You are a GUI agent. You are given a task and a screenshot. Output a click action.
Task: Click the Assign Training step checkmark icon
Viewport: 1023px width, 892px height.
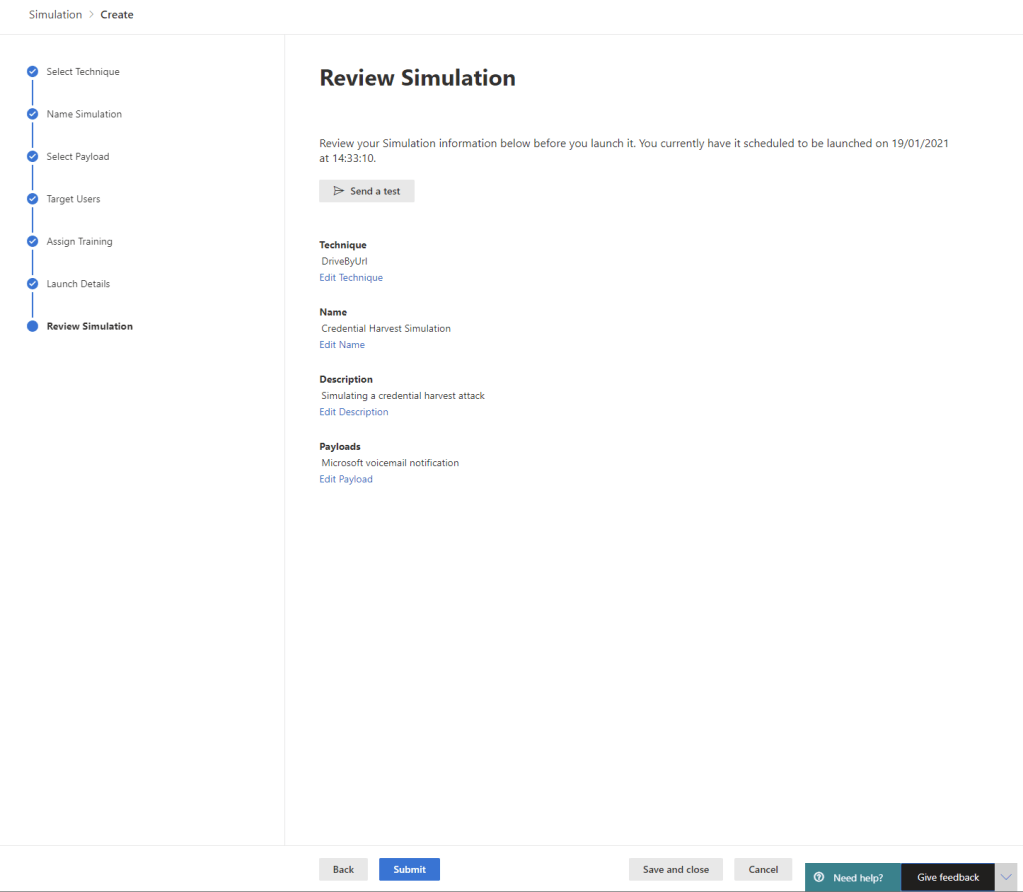point(32,242)
